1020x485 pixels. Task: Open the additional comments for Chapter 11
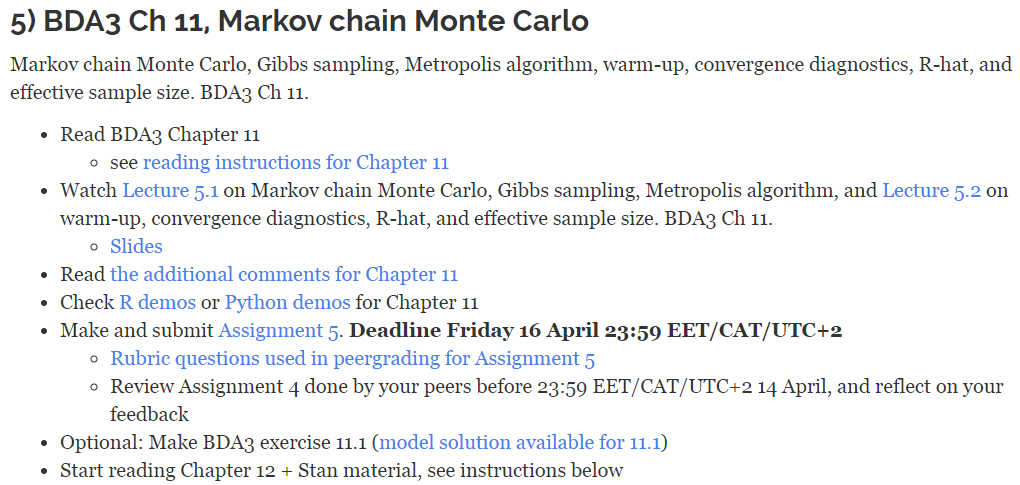coord(284,274)
